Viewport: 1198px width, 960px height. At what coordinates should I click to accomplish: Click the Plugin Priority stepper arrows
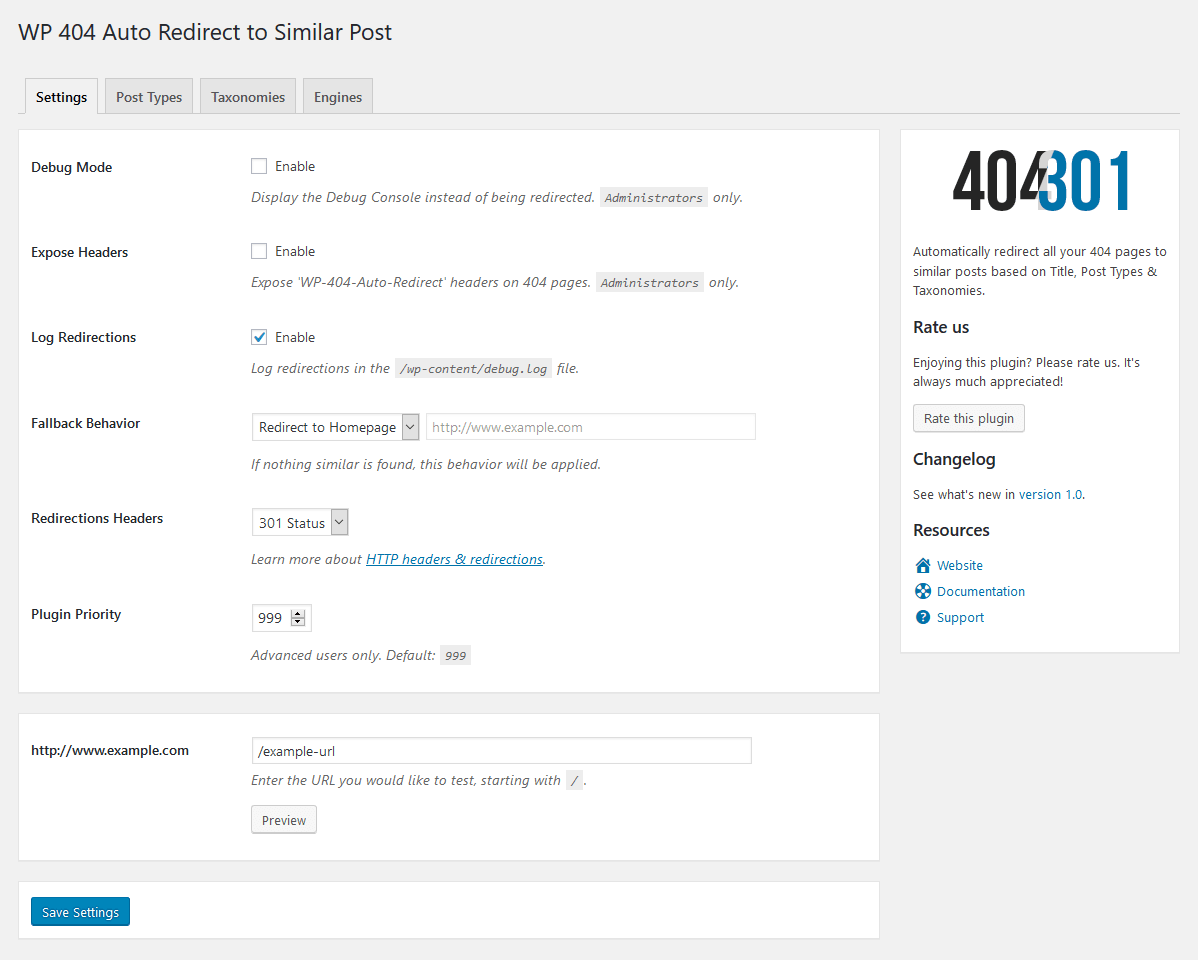tap(298, 618)
